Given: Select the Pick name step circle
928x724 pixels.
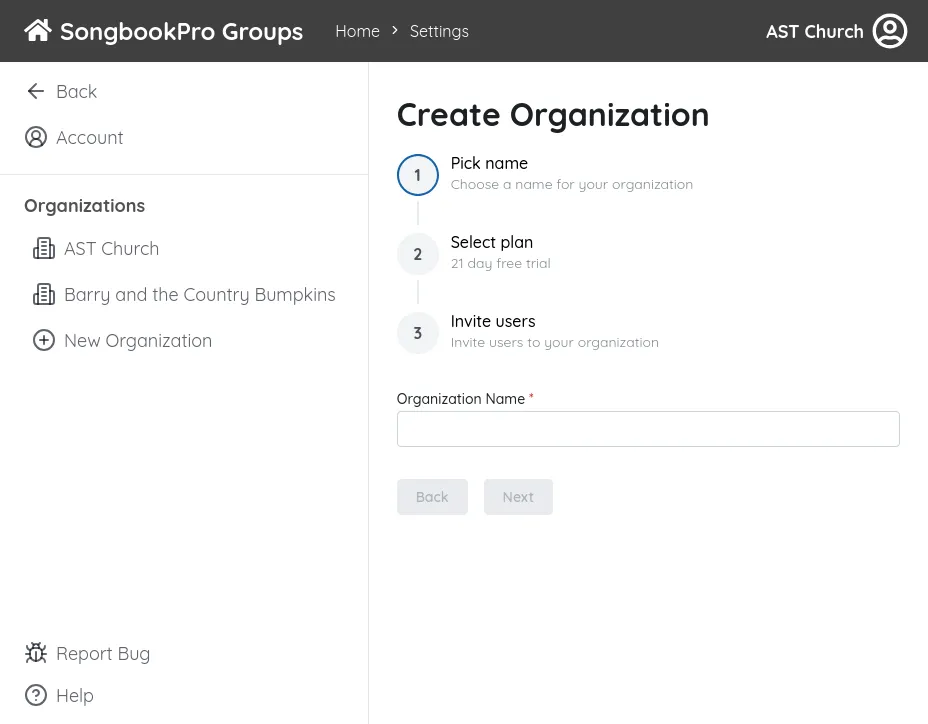Looking at the screenshot, I should coord(417,174).
